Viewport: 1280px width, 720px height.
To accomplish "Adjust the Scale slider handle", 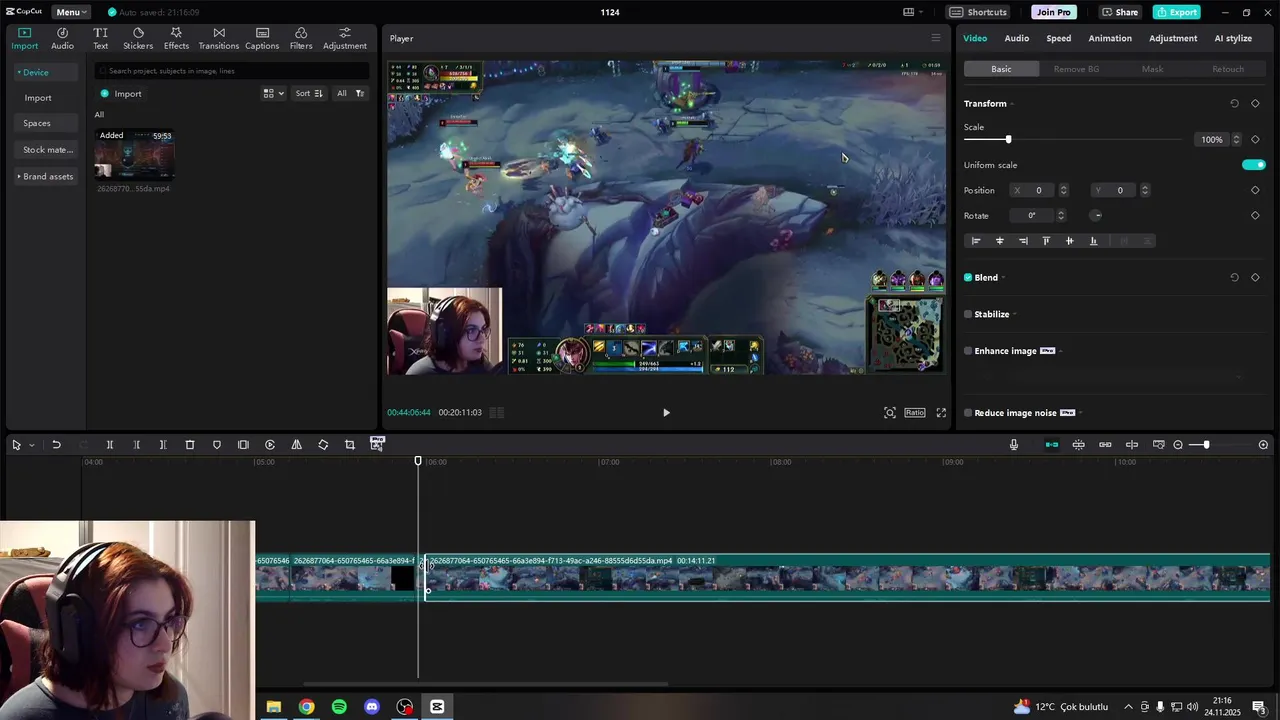I will [1008, 140].
